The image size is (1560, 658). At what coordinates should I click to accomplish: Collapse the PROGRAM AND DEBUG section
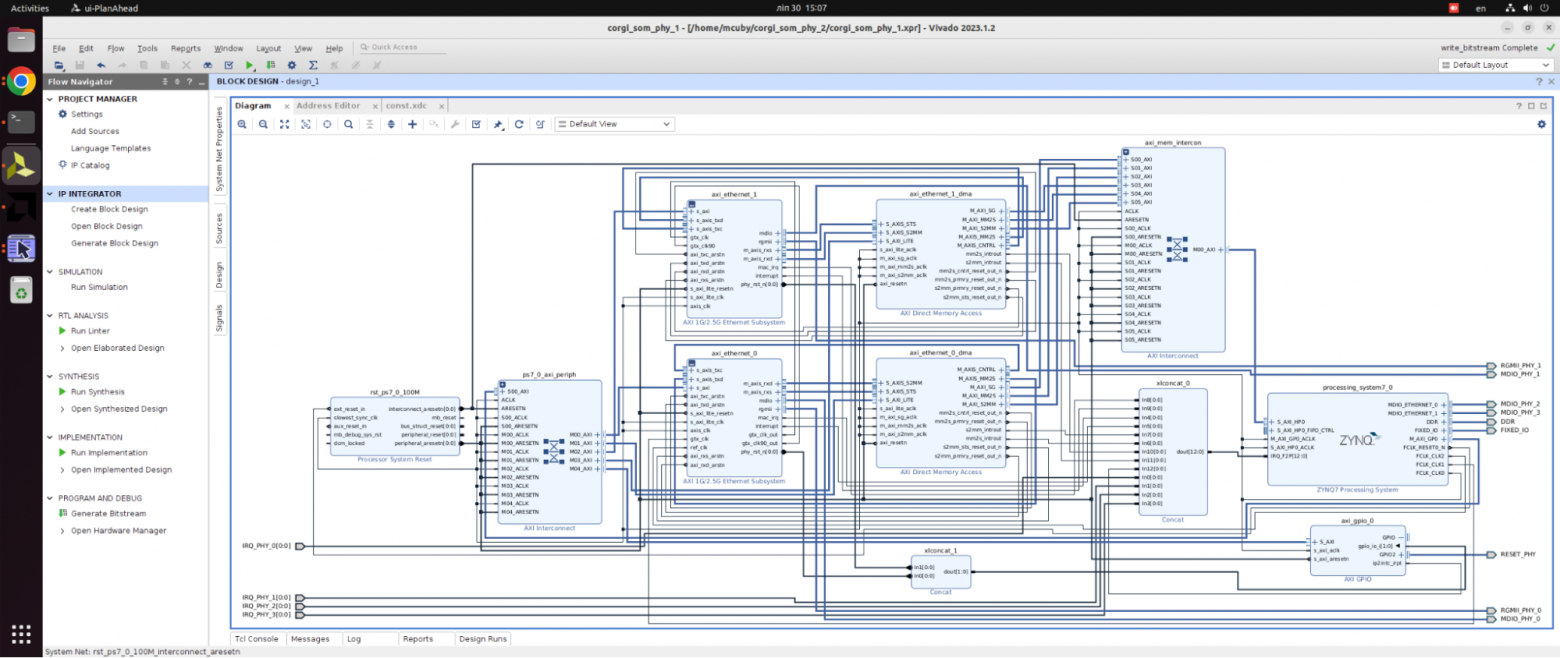[51, 498]
